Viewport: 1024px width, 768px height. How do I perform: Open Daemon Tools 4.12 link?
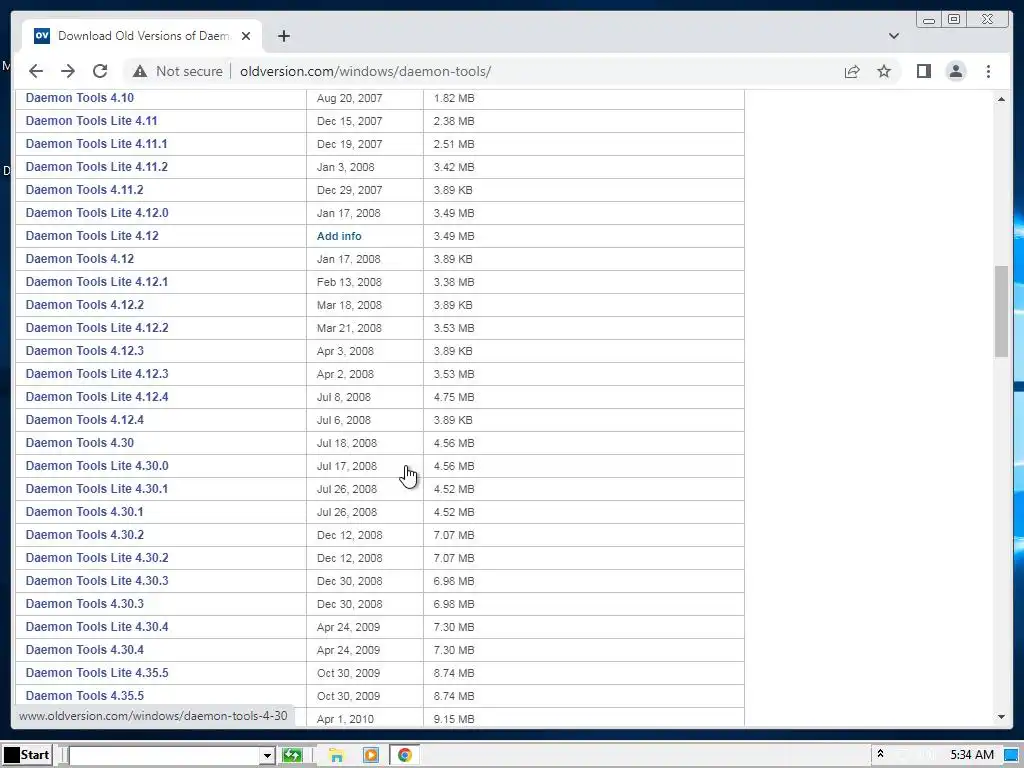[x=80, y=259]
